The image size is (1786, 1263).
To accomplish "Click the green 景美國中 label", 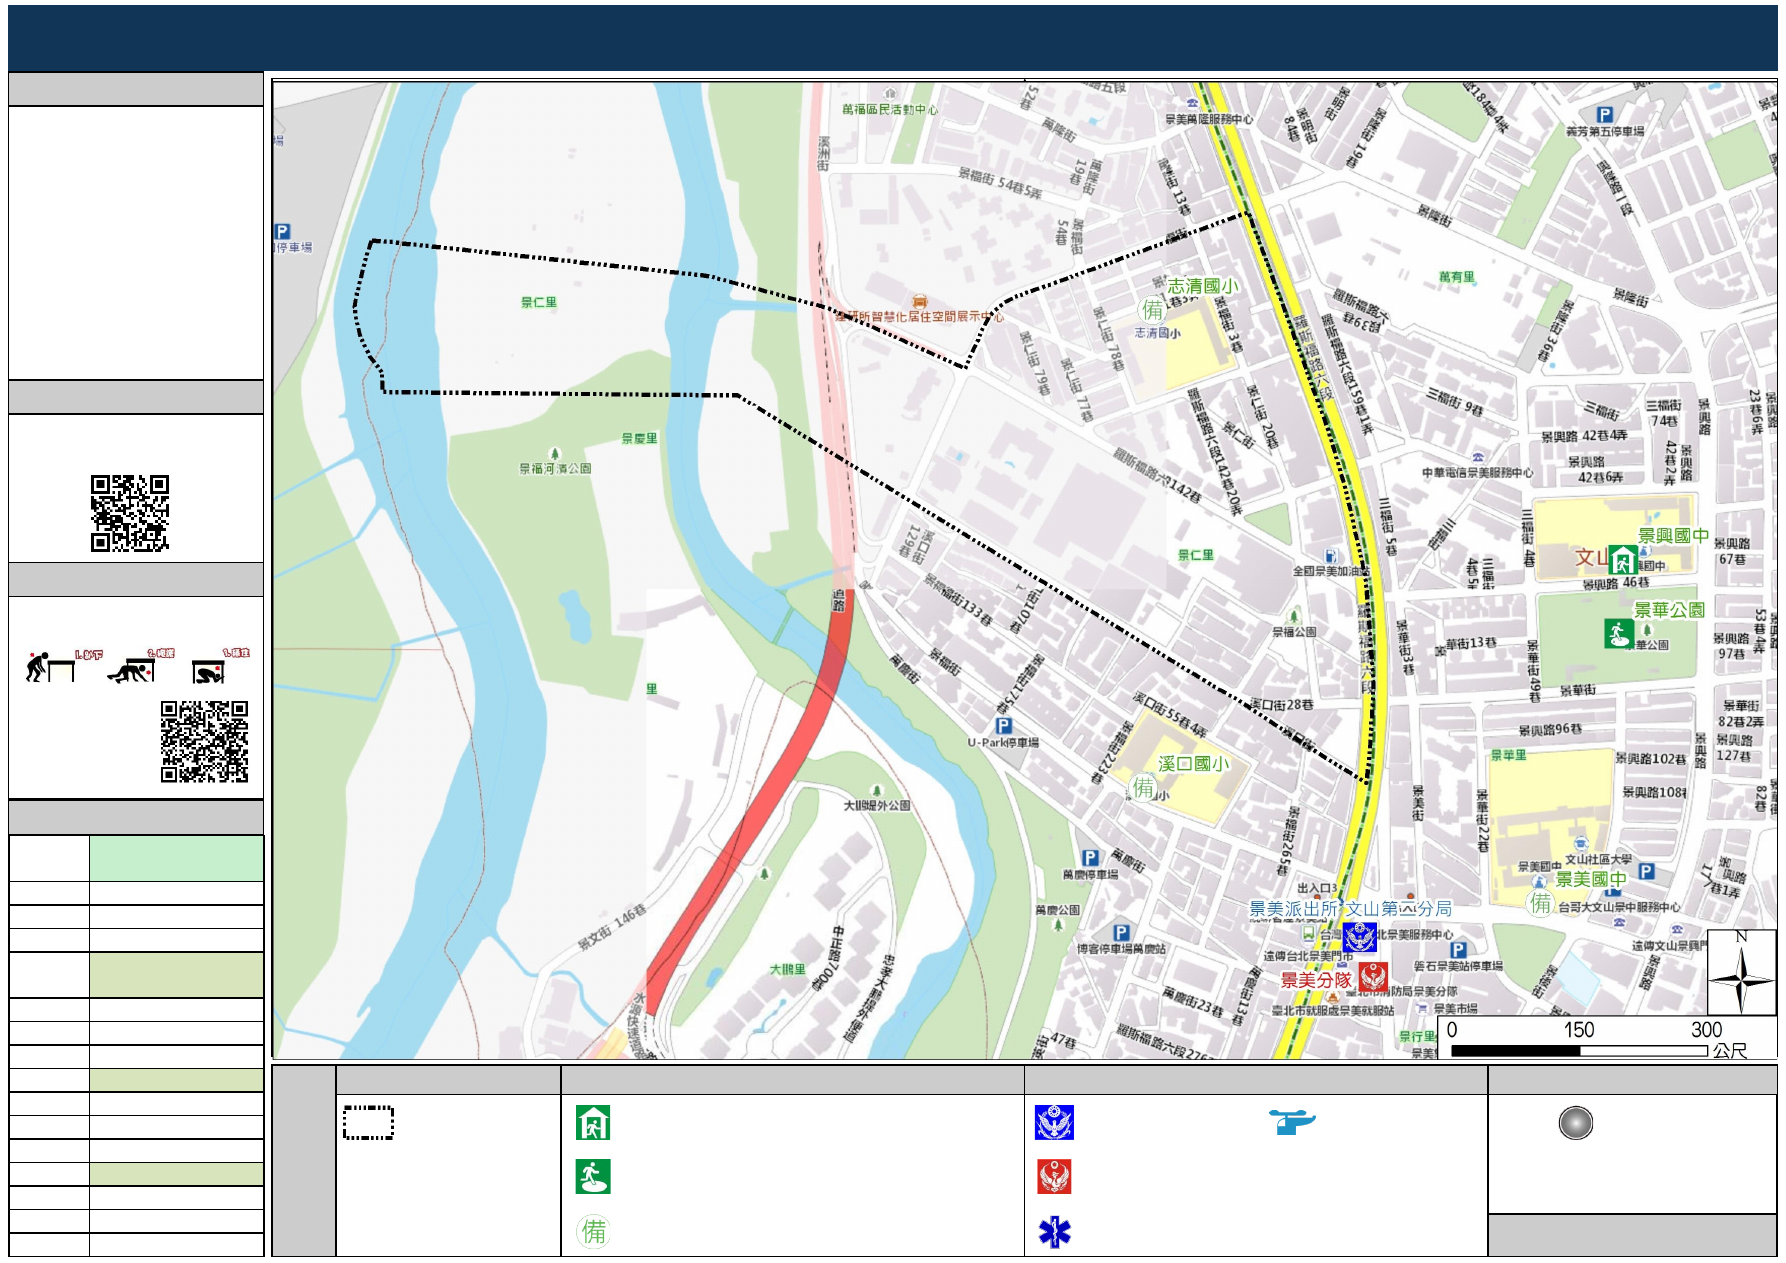I will pyautogui.click(x=1591, y=879).
